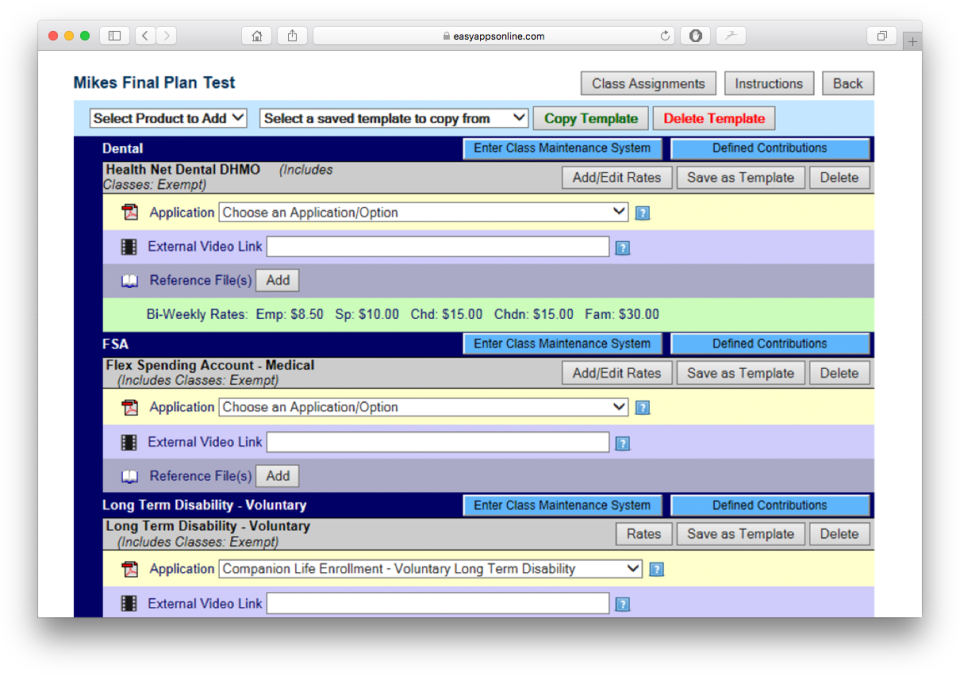Open the book icon for Dental Reference Files

pos(129,280)
